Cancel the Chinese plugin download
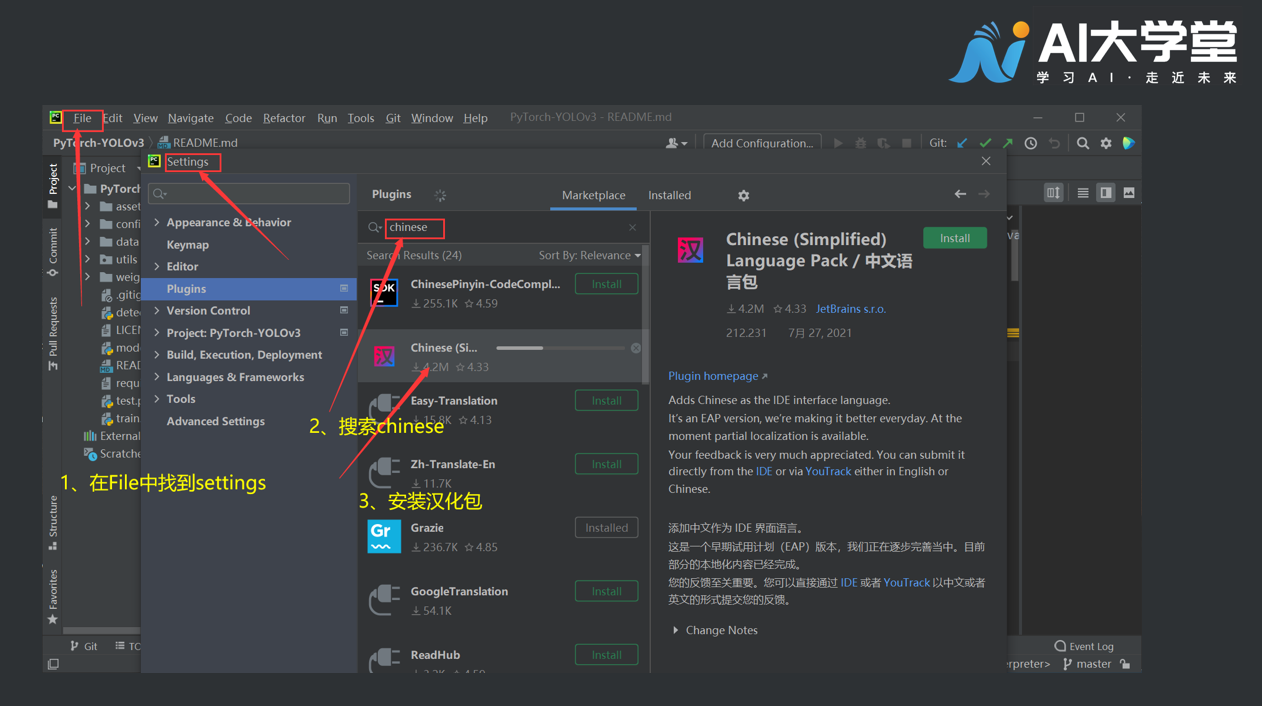The image size is (1262, 706). tap(636, 348)
